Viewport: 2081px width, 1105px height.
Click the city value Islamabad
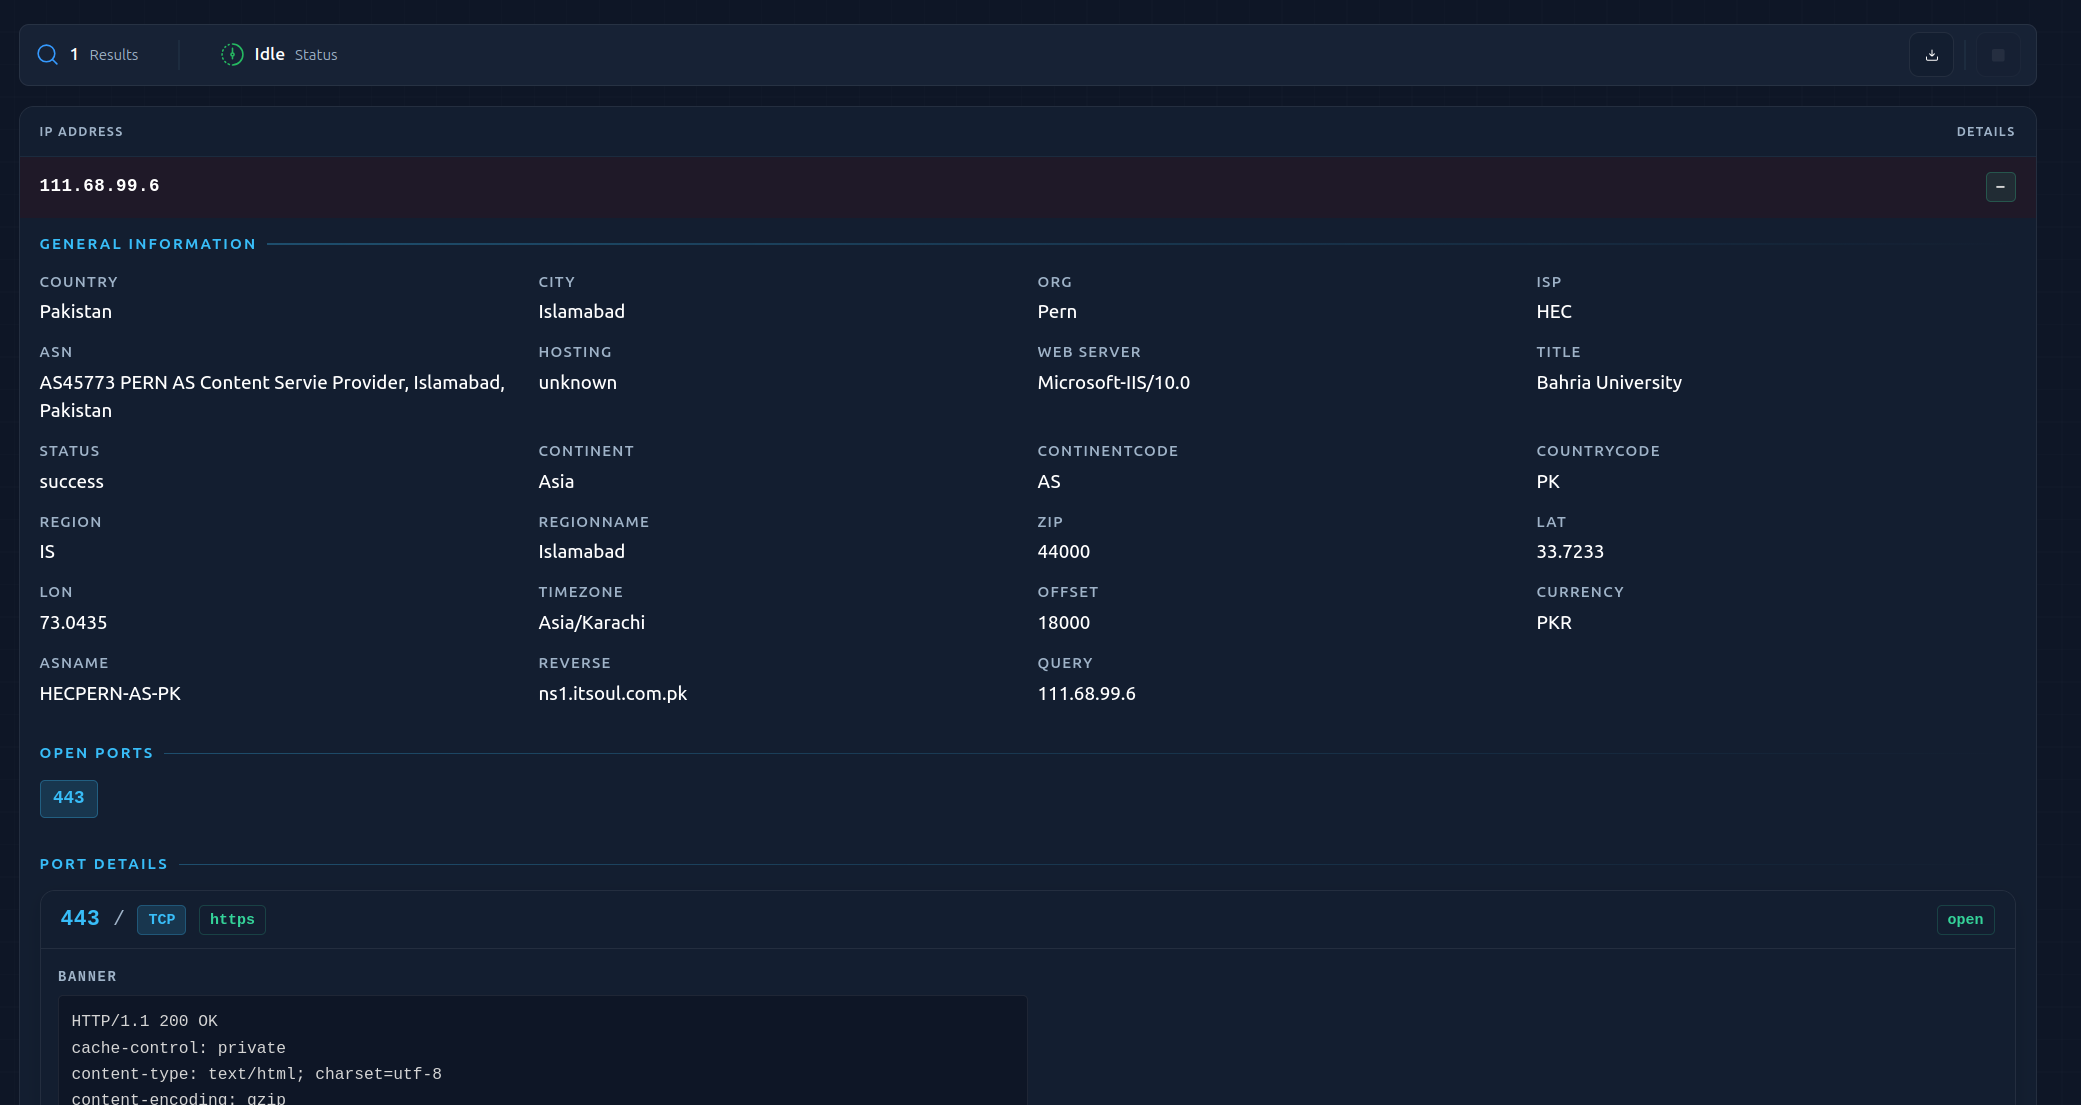click(581, 312)
